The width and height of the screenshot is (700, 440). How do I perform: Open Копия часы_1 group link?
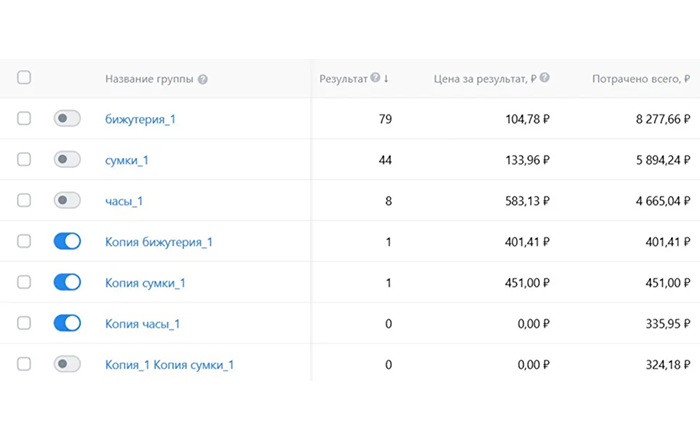click(142, 324)
